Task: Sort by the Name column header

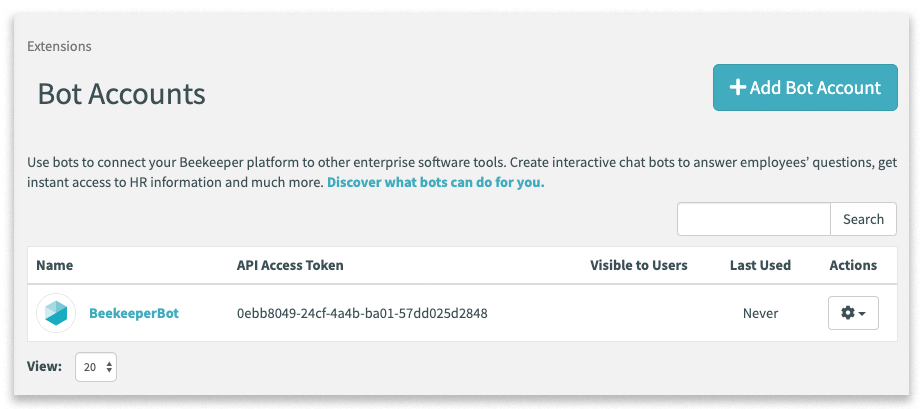Action: click(55, 265)
